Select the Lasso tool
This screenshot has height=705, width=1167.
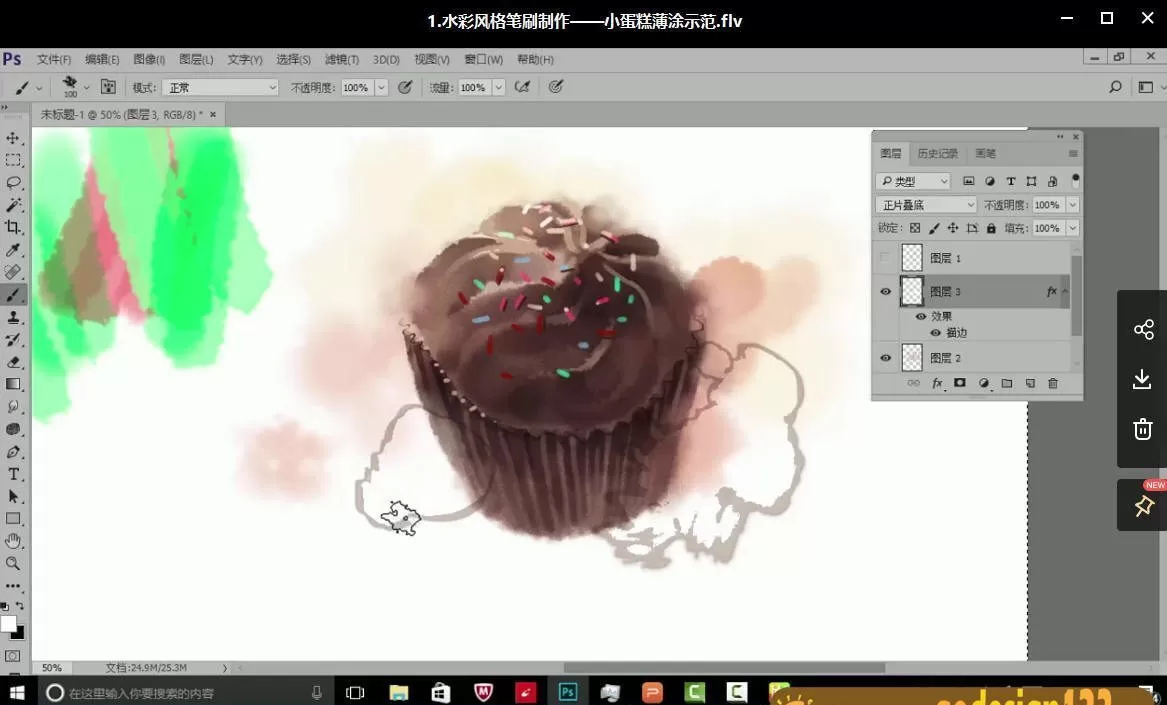pos(14,182)
